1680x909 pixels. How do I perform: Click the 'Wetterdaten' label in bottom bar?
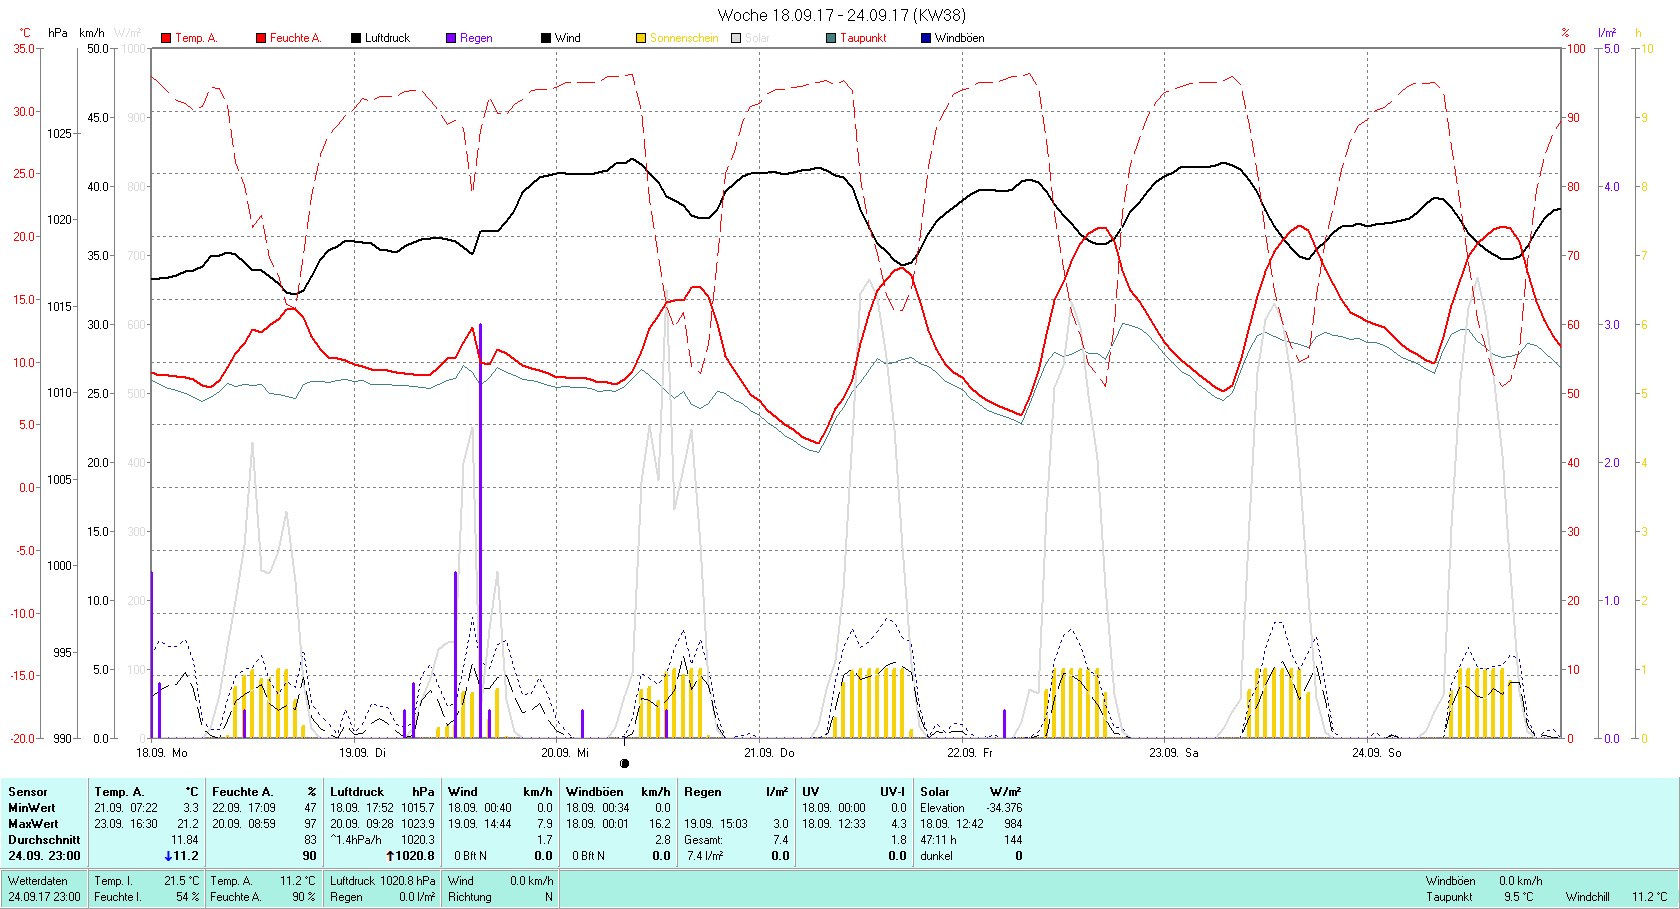(38, 881)
